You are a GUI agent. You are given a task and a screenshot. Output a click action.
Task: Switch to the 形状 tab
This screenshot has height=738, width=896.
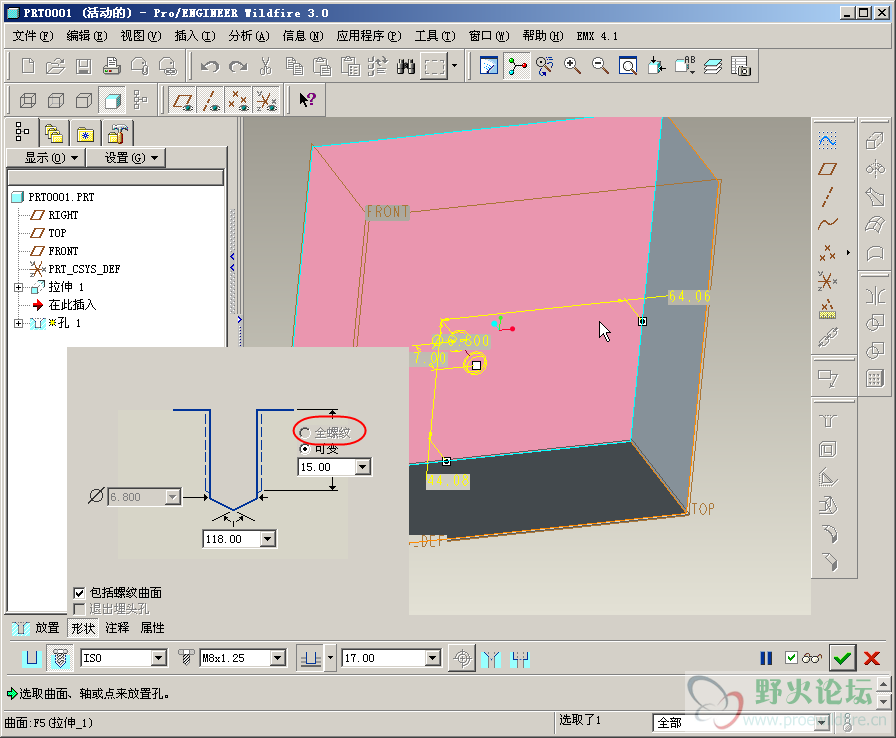[83, 628]
